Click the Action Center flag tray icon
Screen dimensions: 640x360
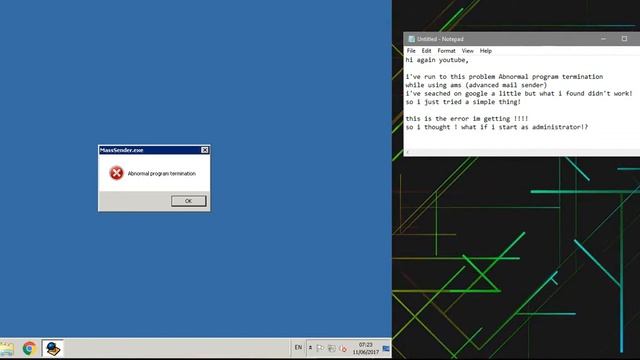click(320, 348)
